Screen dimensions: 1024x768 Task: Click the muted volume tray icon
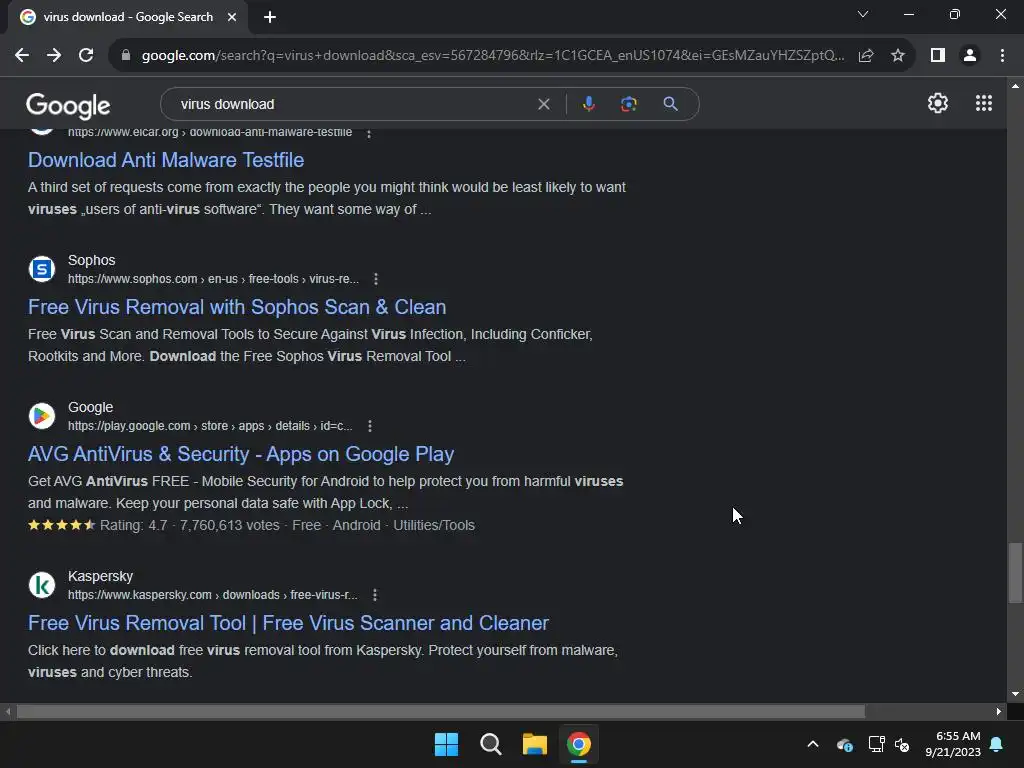(902, 744)
